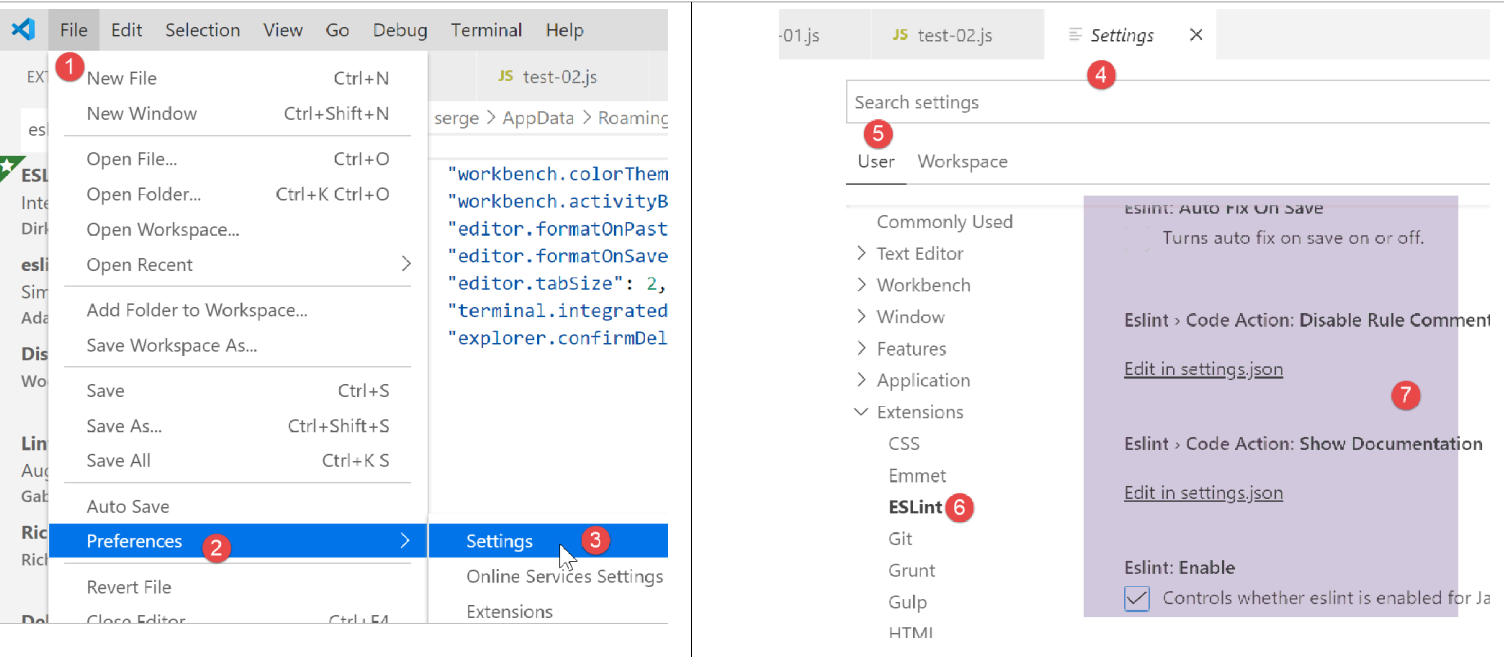1504x657 pixels.
Task: Select Settings in the Preferences submenu
Action: click(499, 541)
